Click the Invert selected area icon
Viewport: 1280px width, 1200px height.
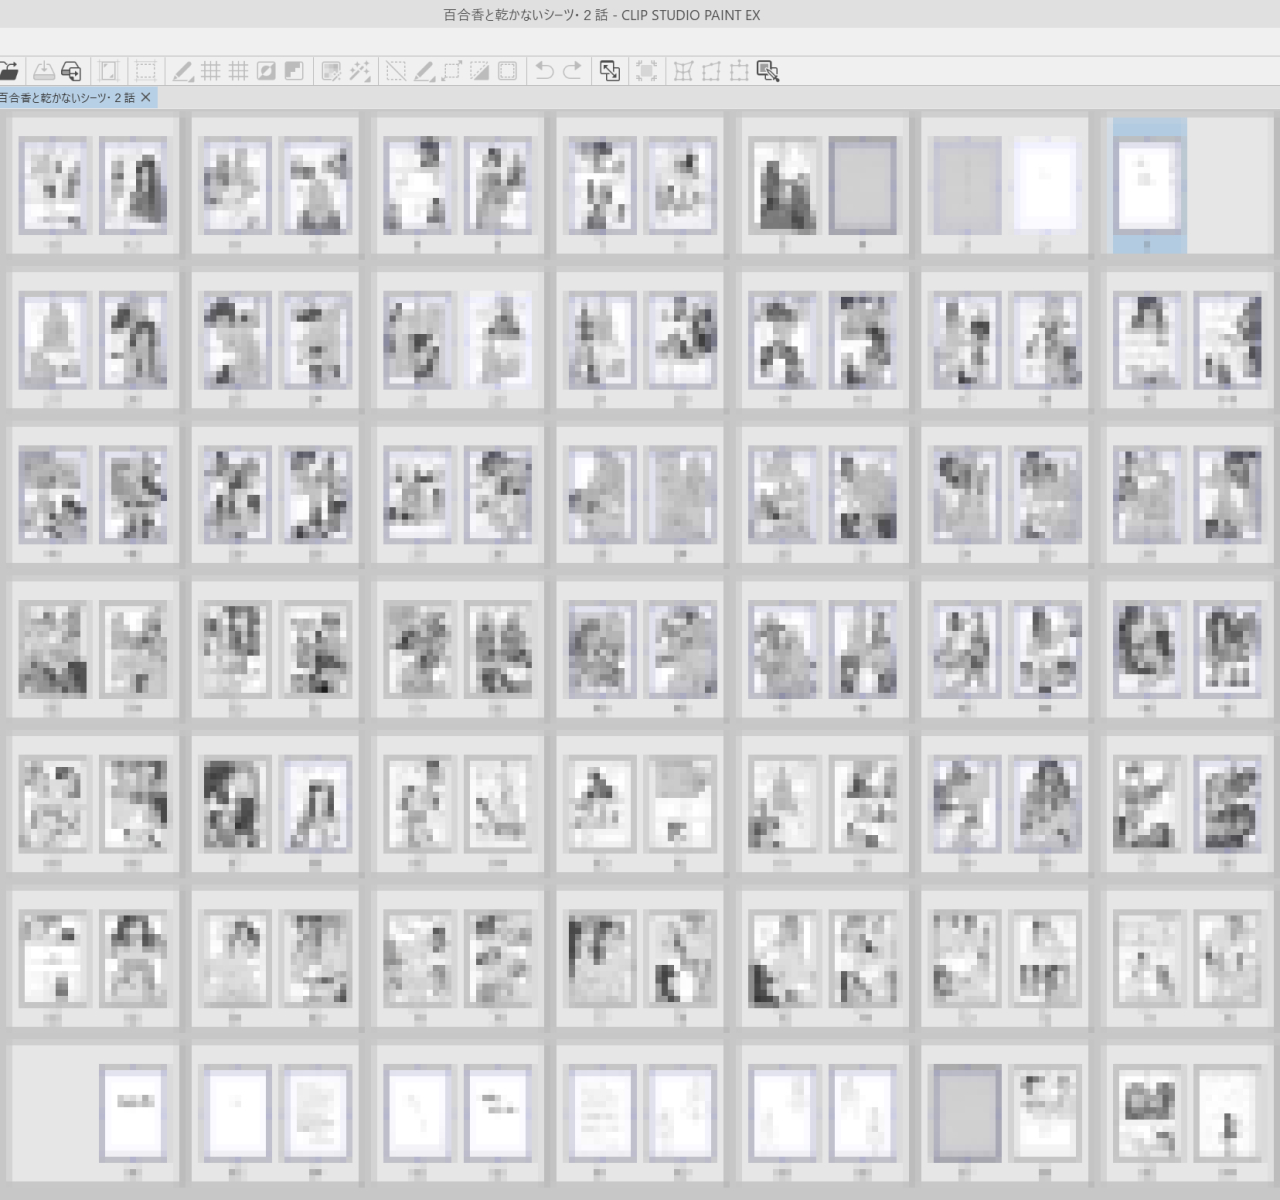click(480, 71)
